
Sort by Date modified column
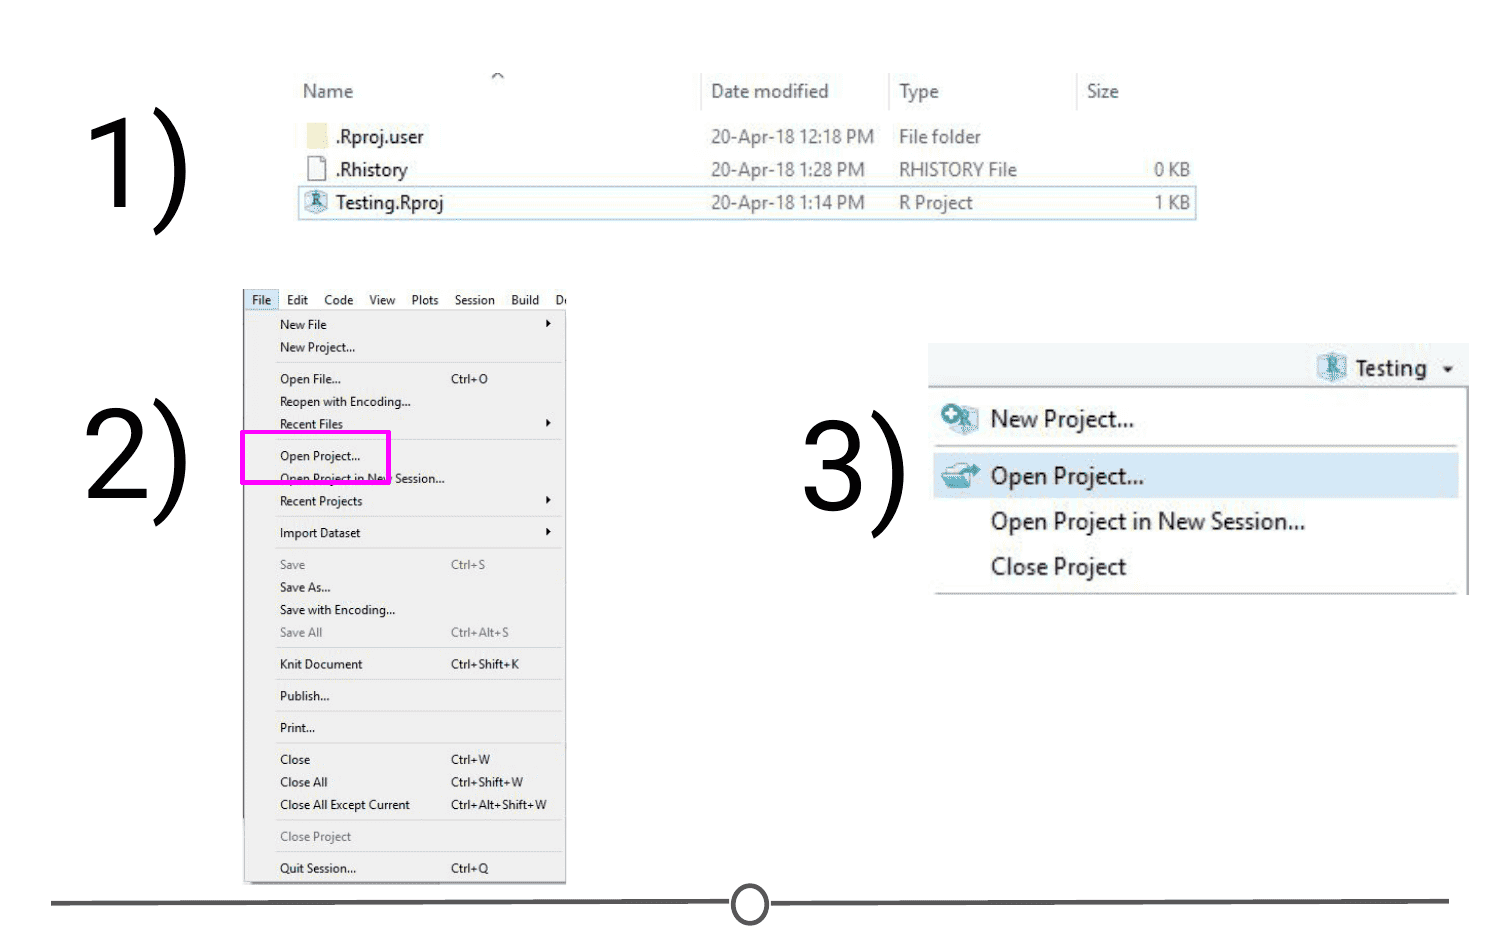(x=769, y=91)
